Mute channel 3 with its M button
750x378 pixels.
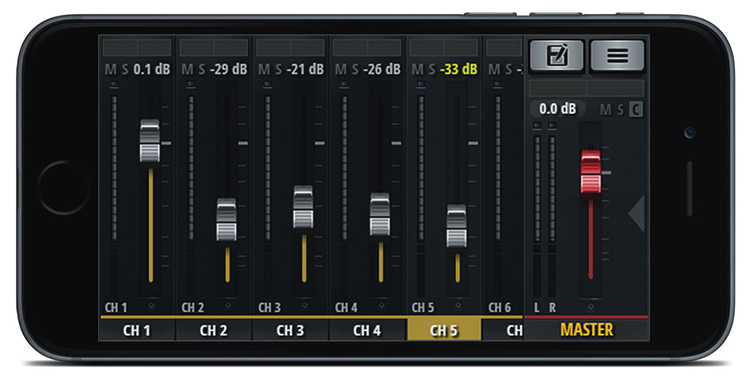pos(264,69)
